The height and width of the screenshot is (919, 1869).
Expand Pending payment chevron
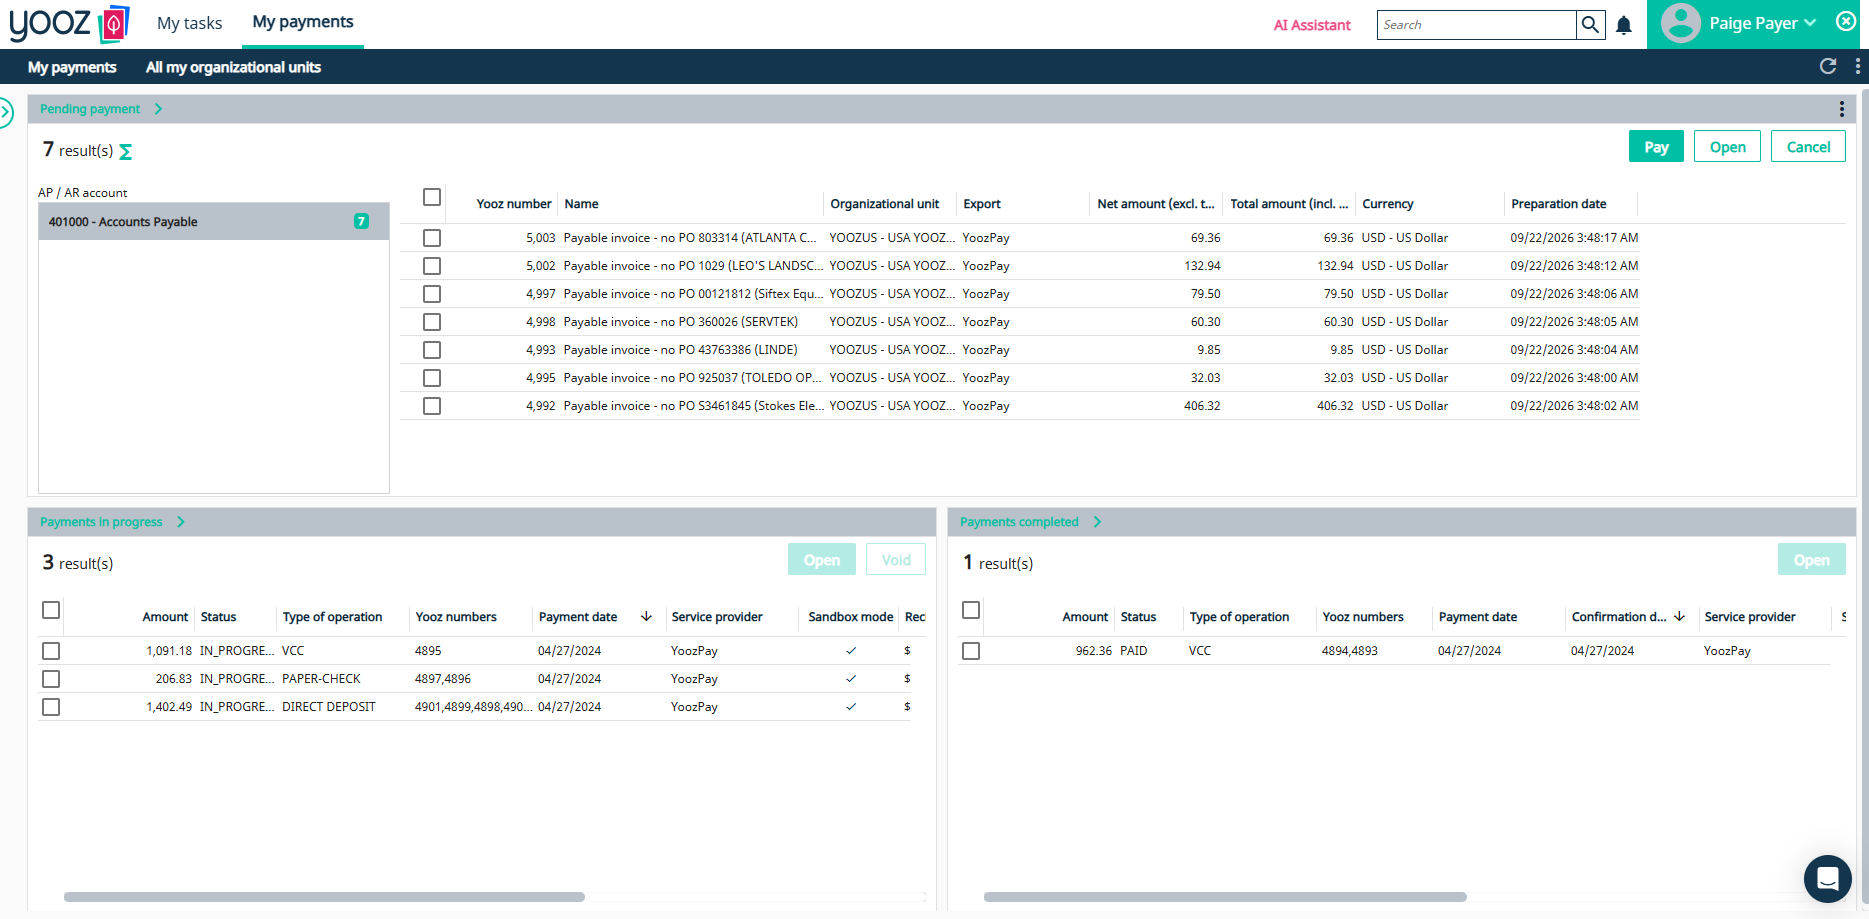[x=158, y=109]
